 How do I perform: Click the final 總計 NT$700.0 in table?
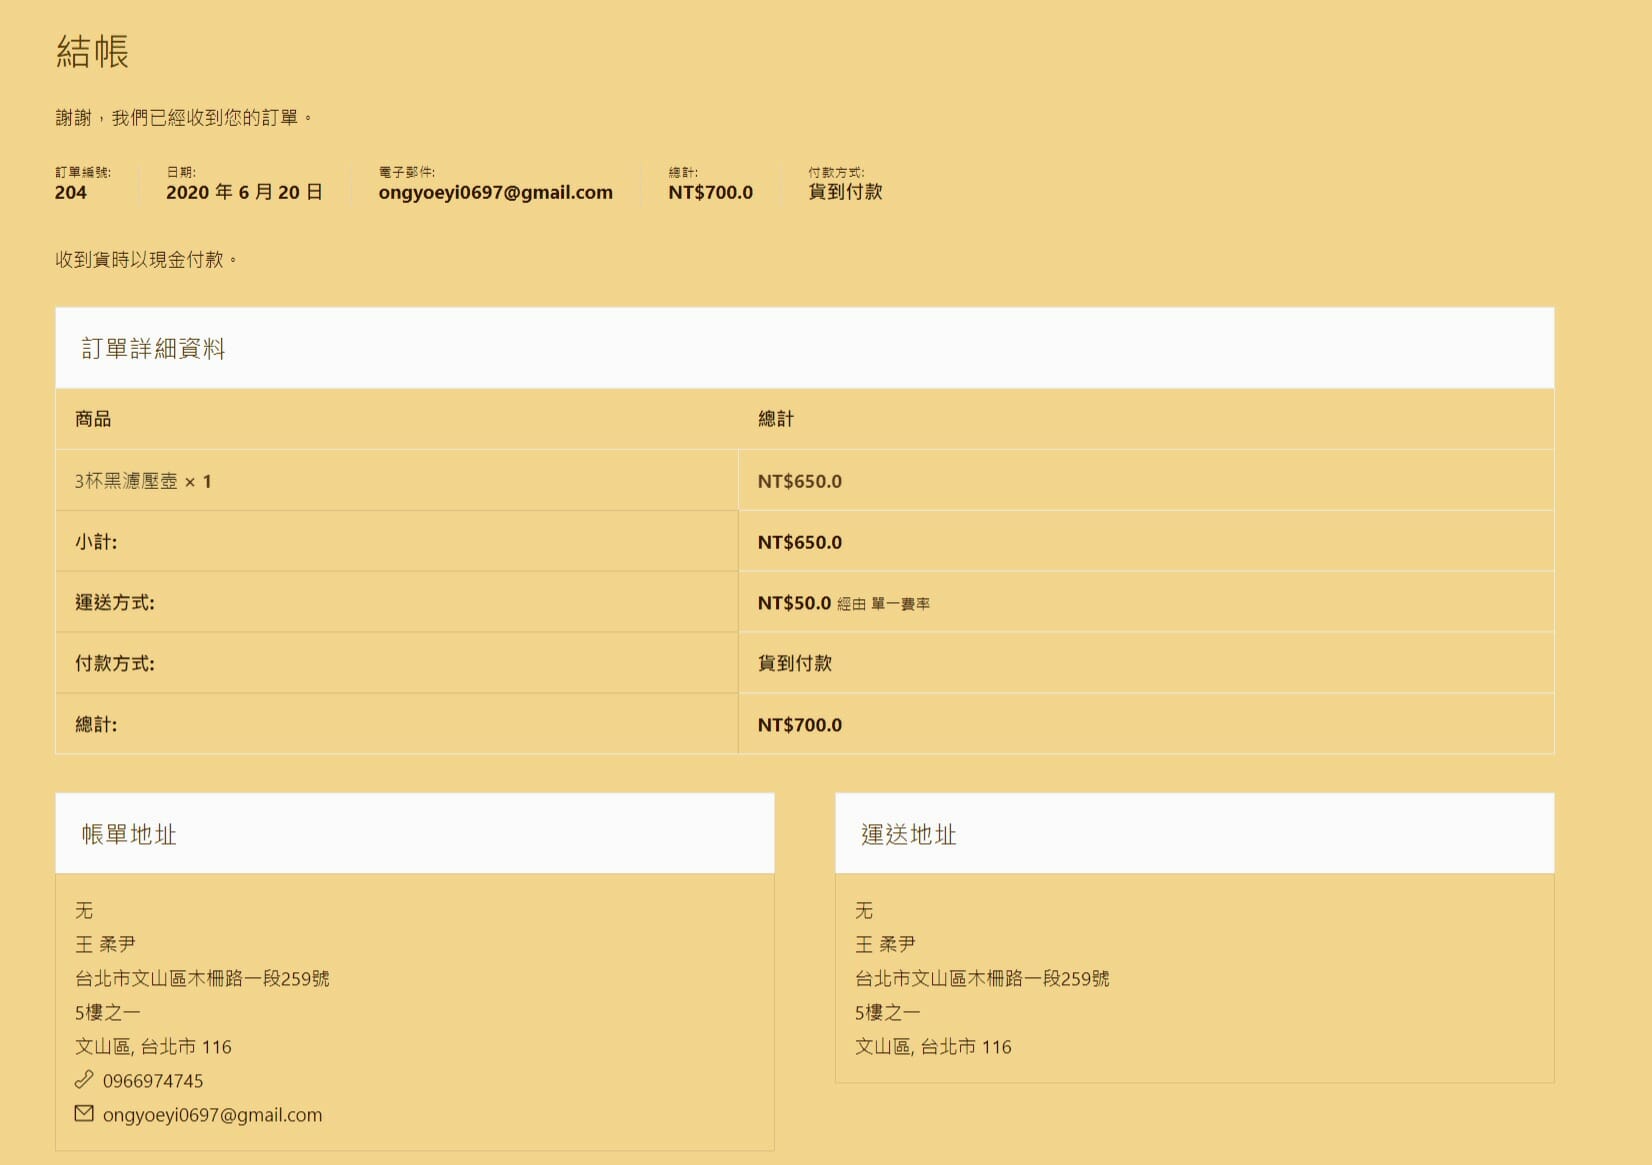[x=799, y=725]
